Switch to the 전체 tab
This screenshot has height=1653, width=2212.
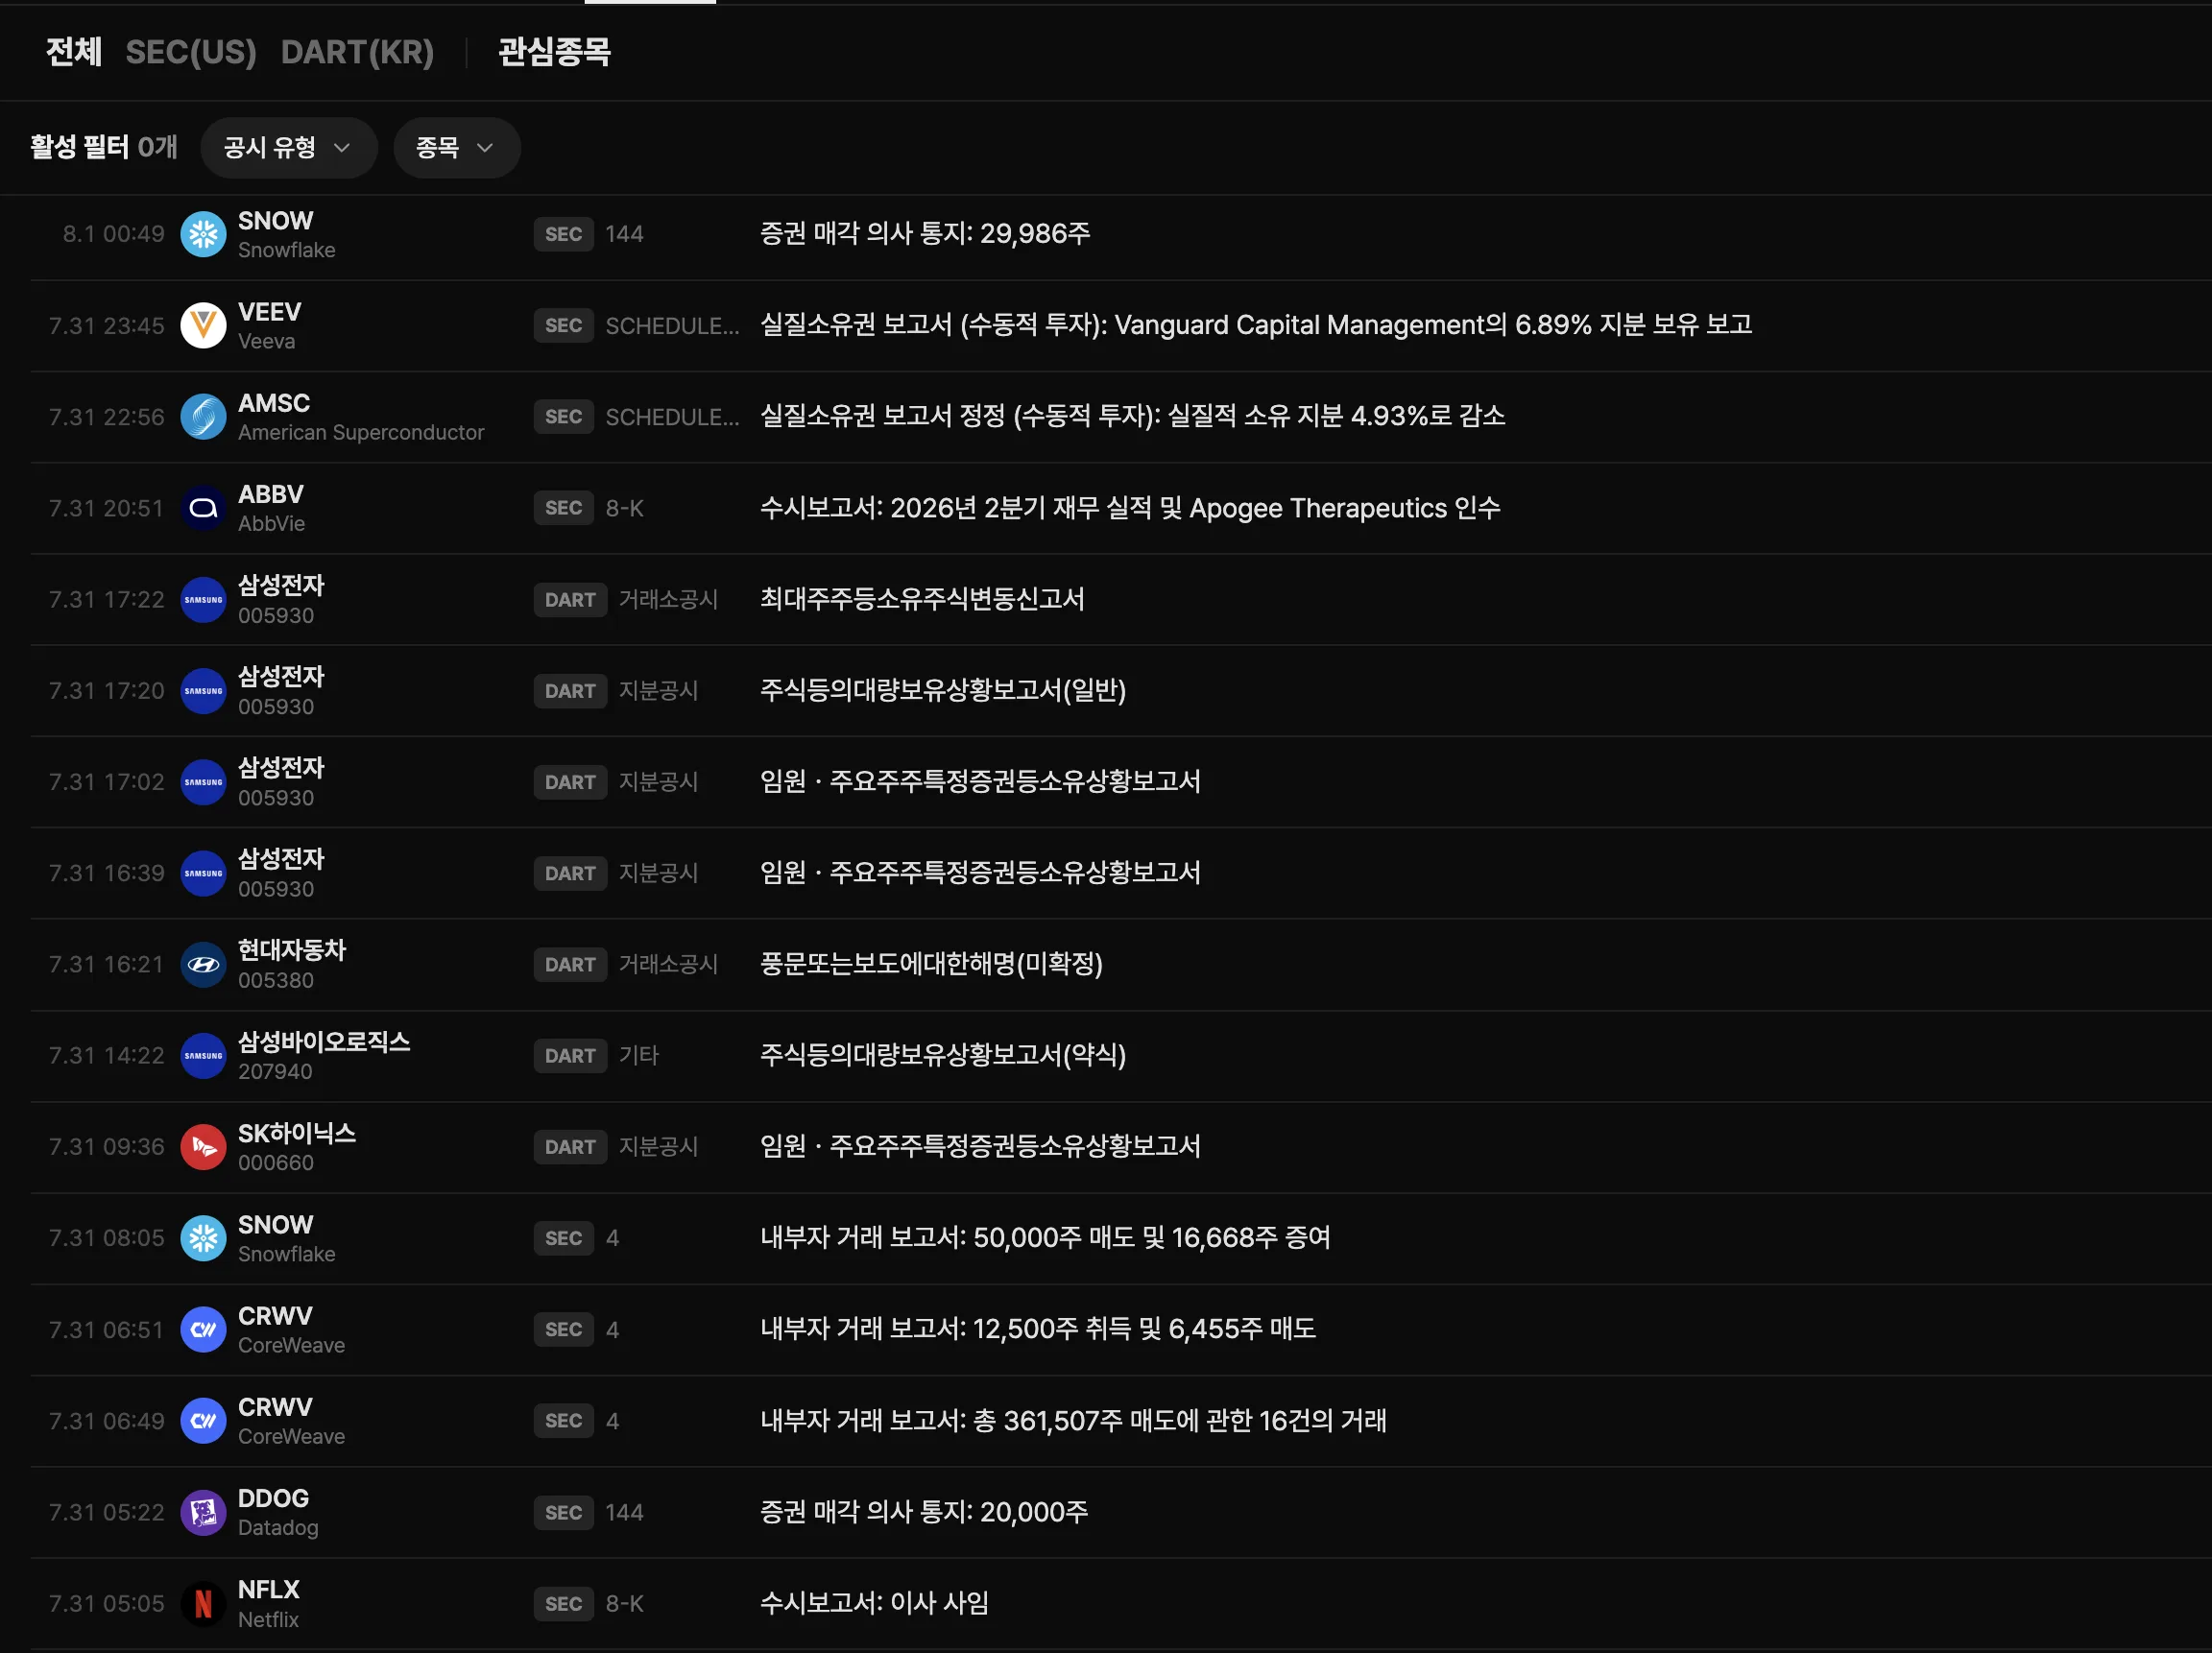[x=74, y=52]
